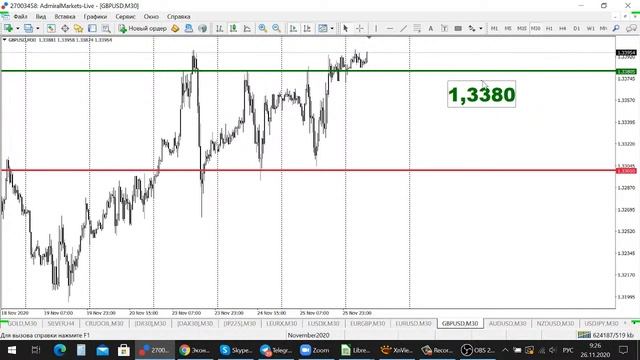Screen dimensions: 640x360
Task: Switch to the EURUSD,M30 chart tab
Action: [x=413, y=323]
